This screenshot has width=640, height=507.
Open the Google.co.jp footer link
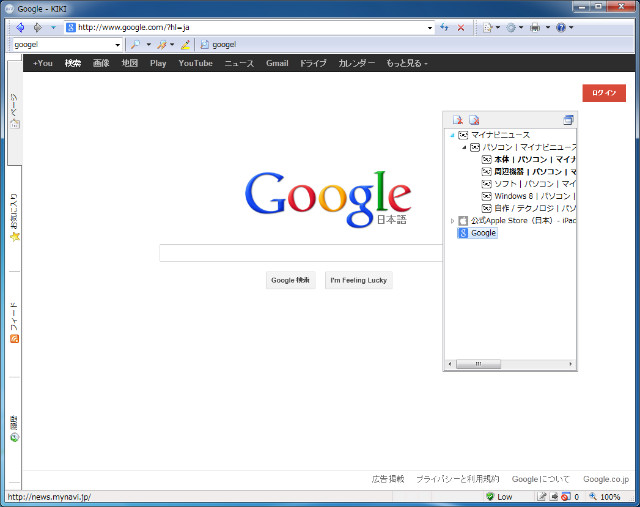tap(606, 479)
